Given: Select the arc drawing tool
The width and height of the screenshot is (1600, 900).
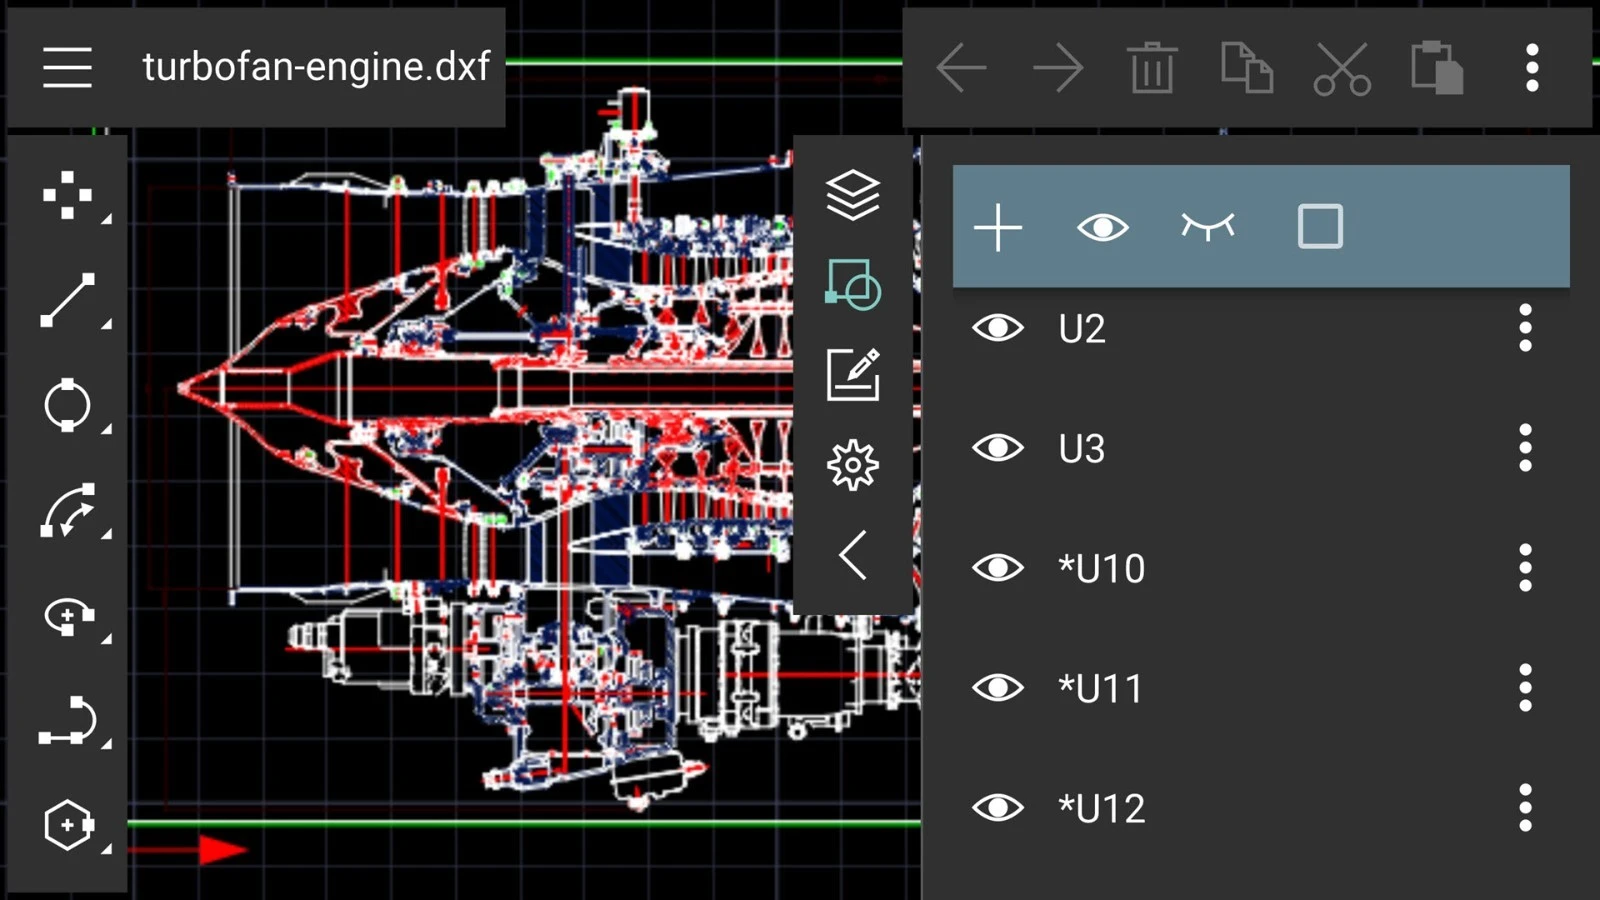Looking at the screenshot, I should point(67,511).
